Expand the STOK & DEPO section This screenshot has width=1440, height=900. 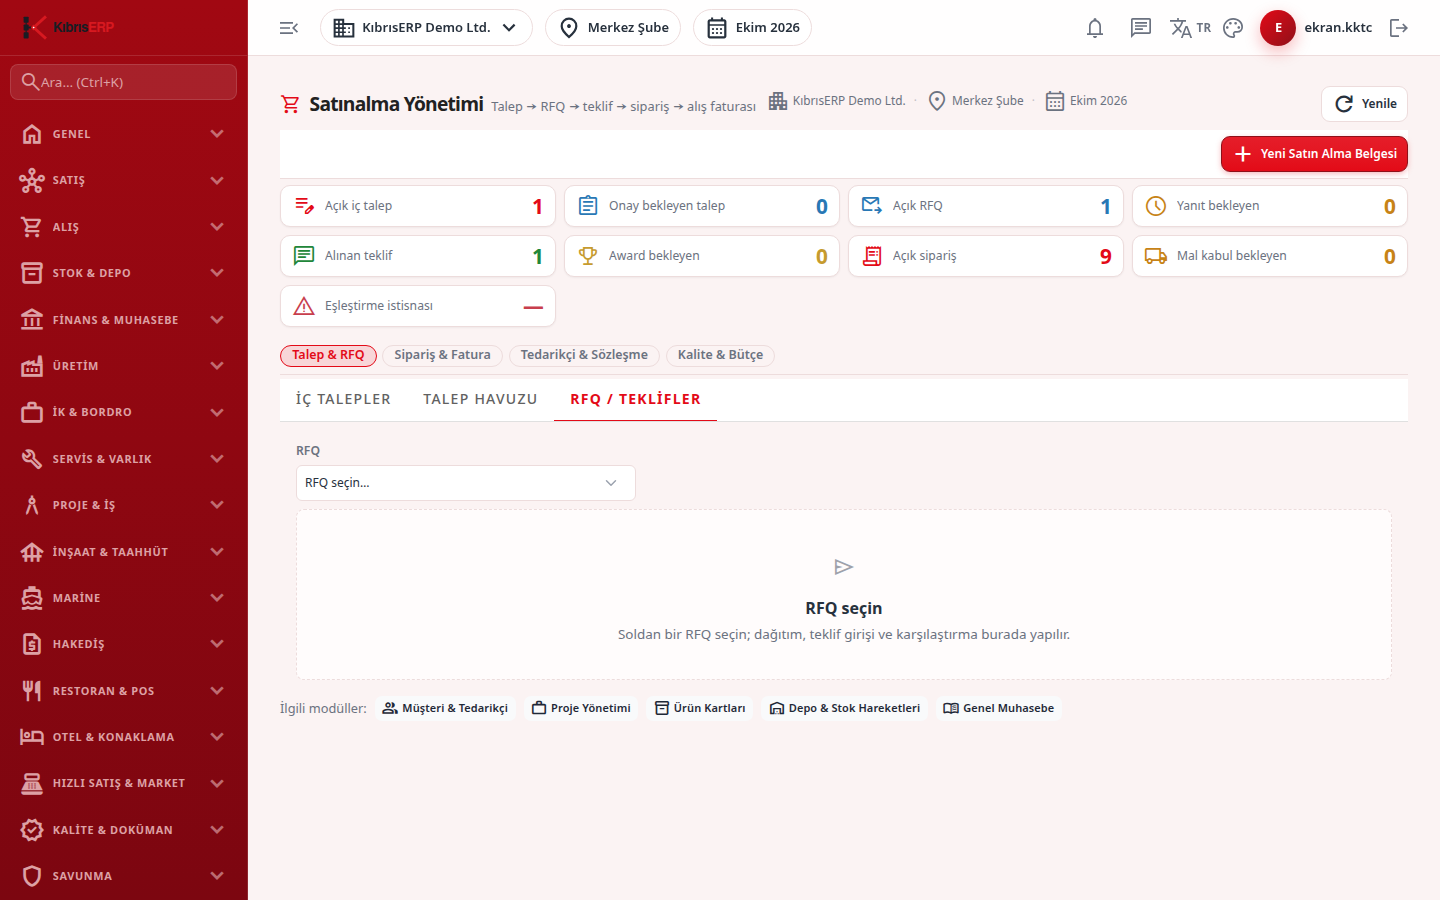coord(124,273)
